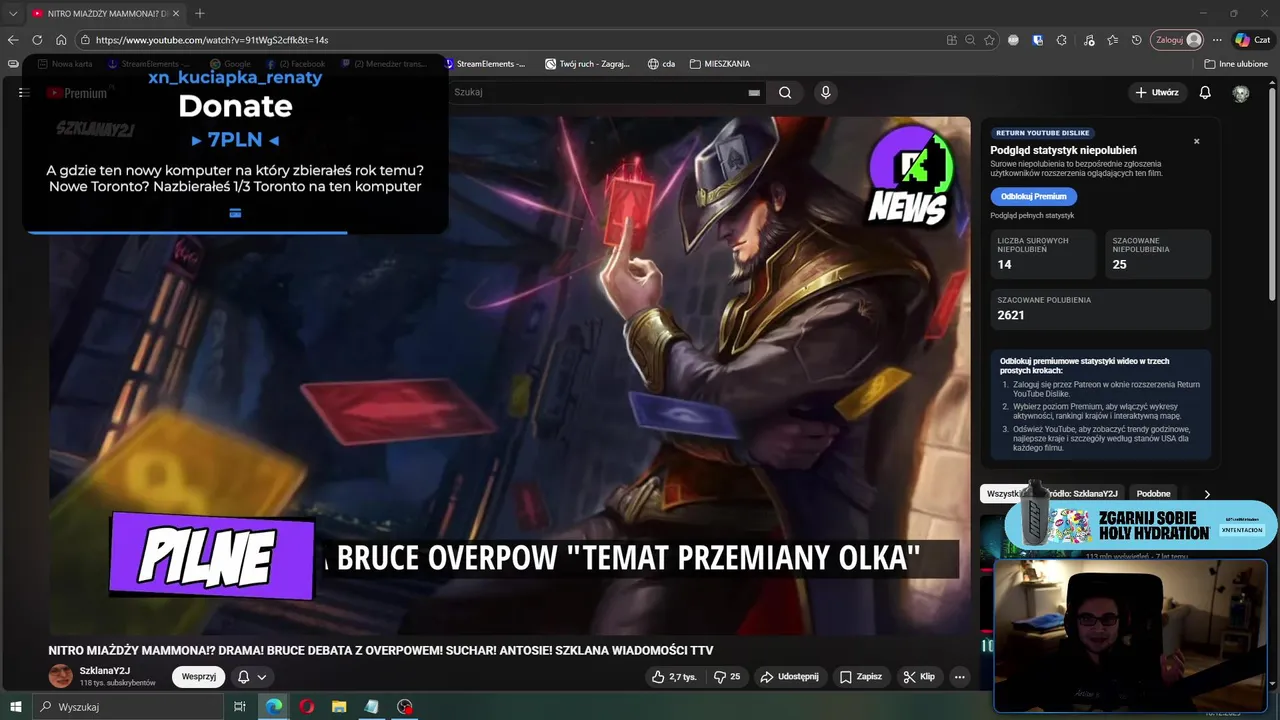Open the Extensions puzzle piece menu
Image resolution: width=1280 pixels, height=720 pixels.
1062,40
